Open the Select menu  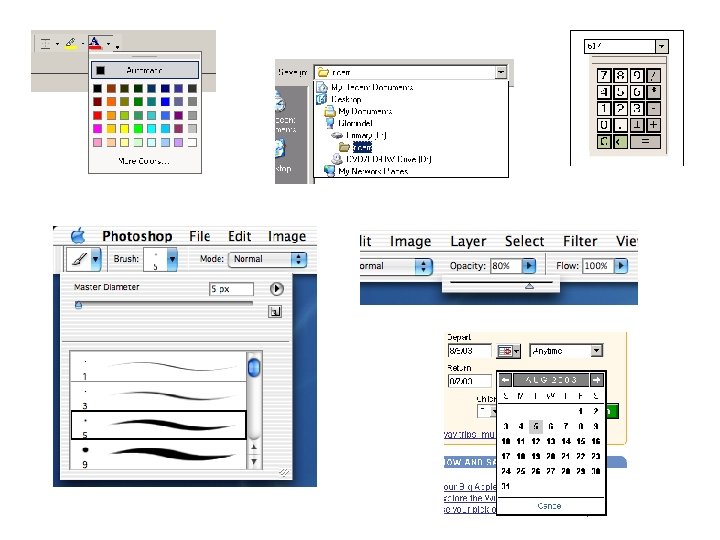[524, 241]
